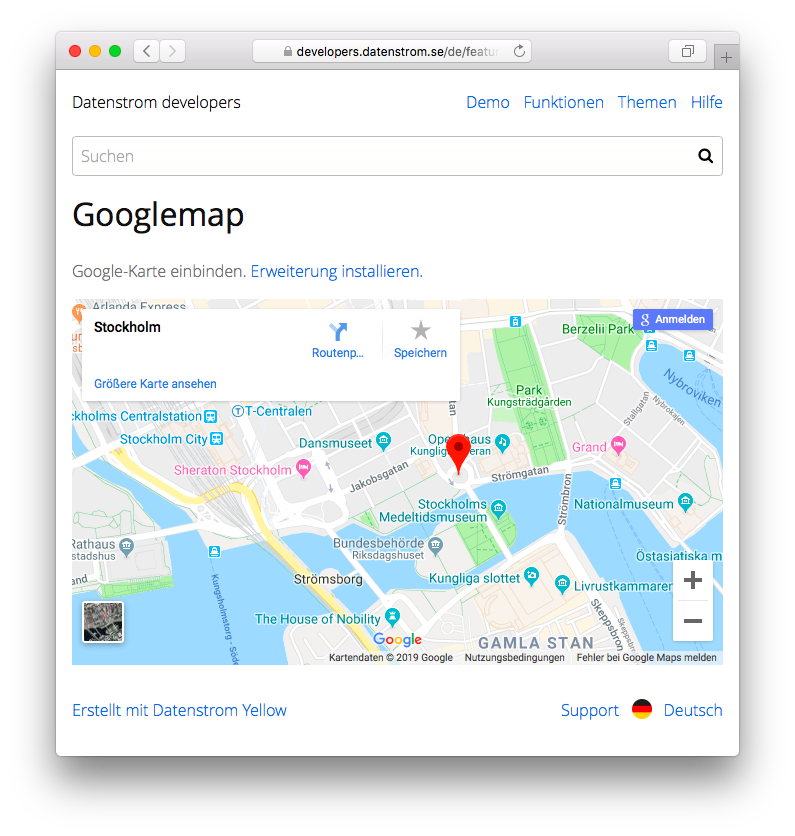The height and width of the screenshot is (836, 795).
Task: Open the Demo menu item
Action: point(487,102)
